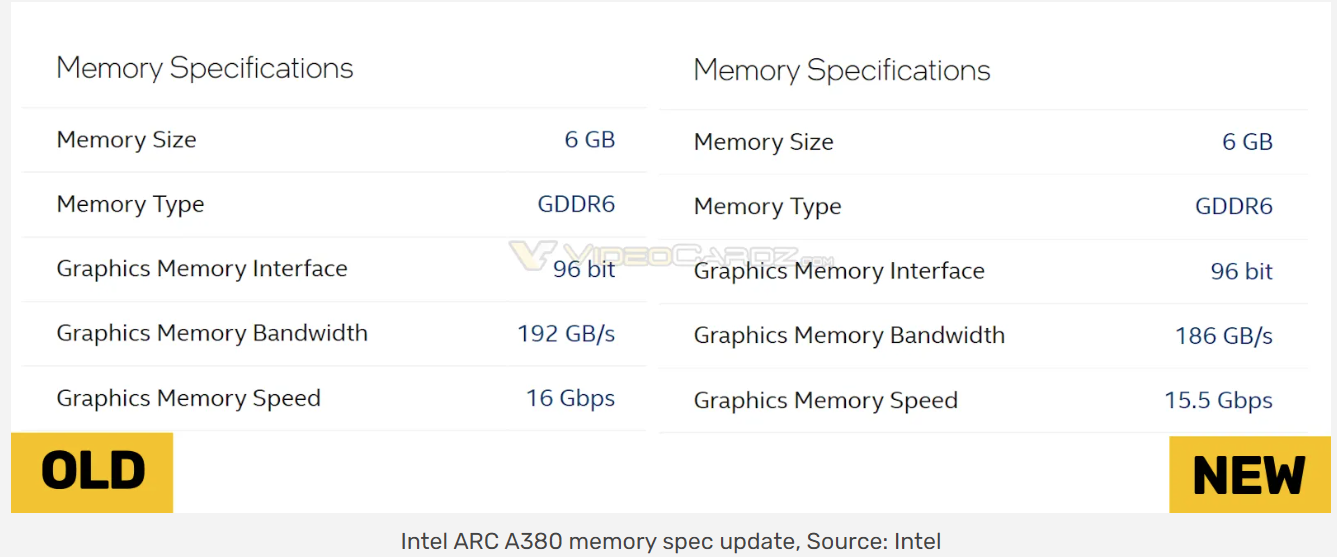Click Graphics Memory Speed label in NEW panel
The height and width of the screenshot is (557, 1337).
point(826,400)
